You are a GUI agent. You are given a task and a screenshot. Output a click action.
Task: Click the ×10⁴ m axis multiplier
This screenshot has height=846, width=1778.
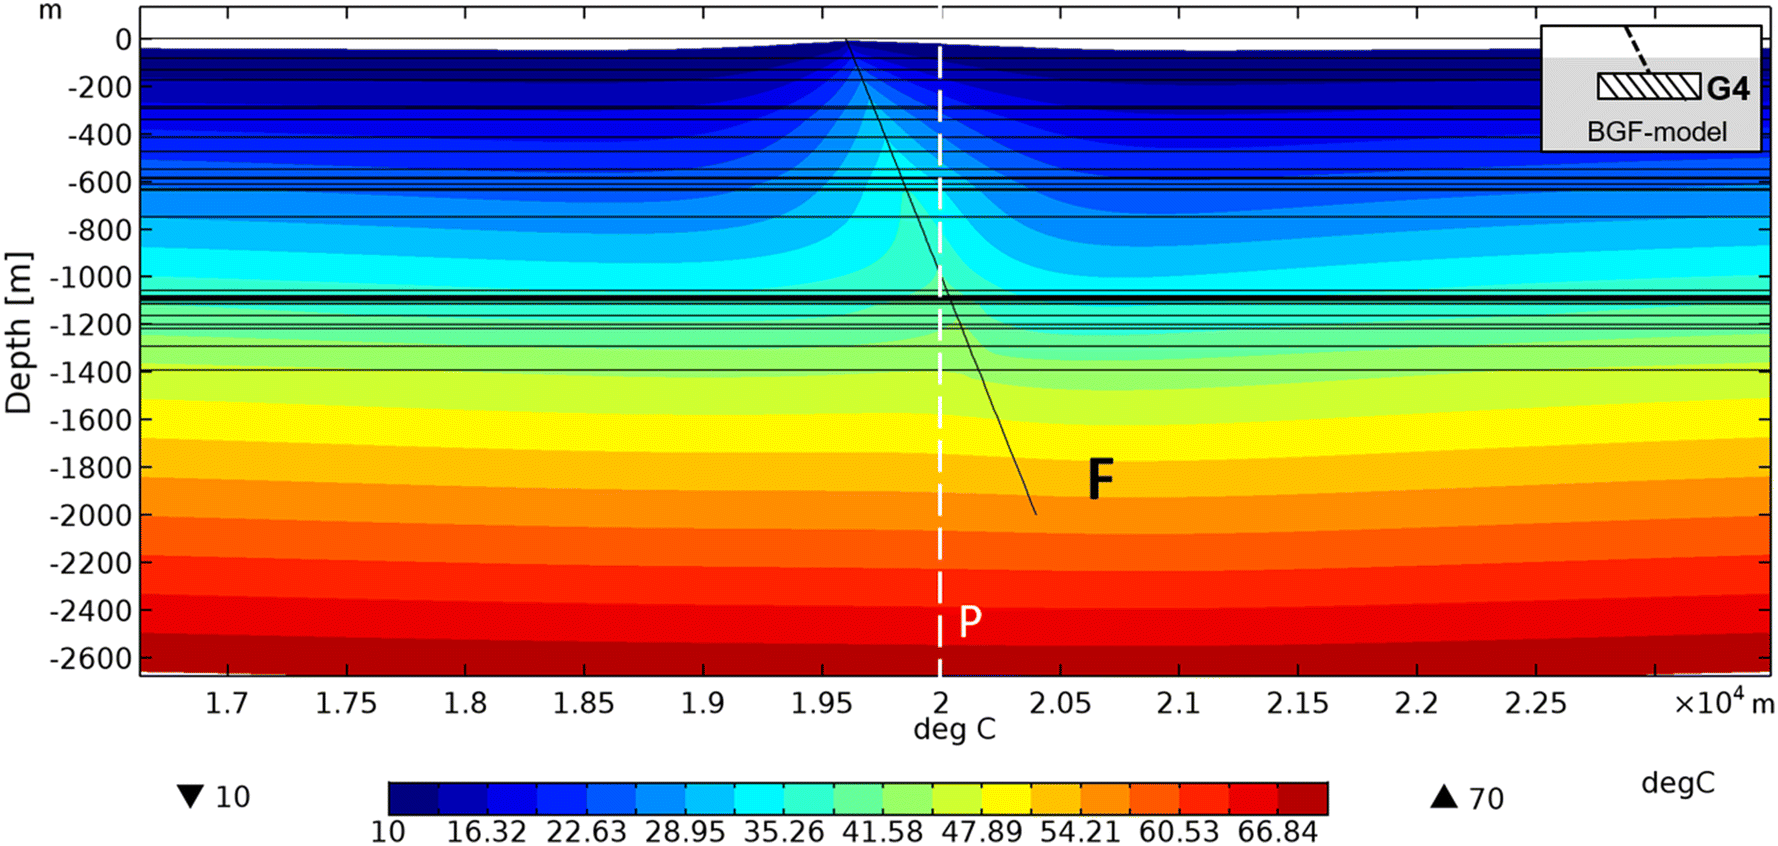click(1723, 703)
